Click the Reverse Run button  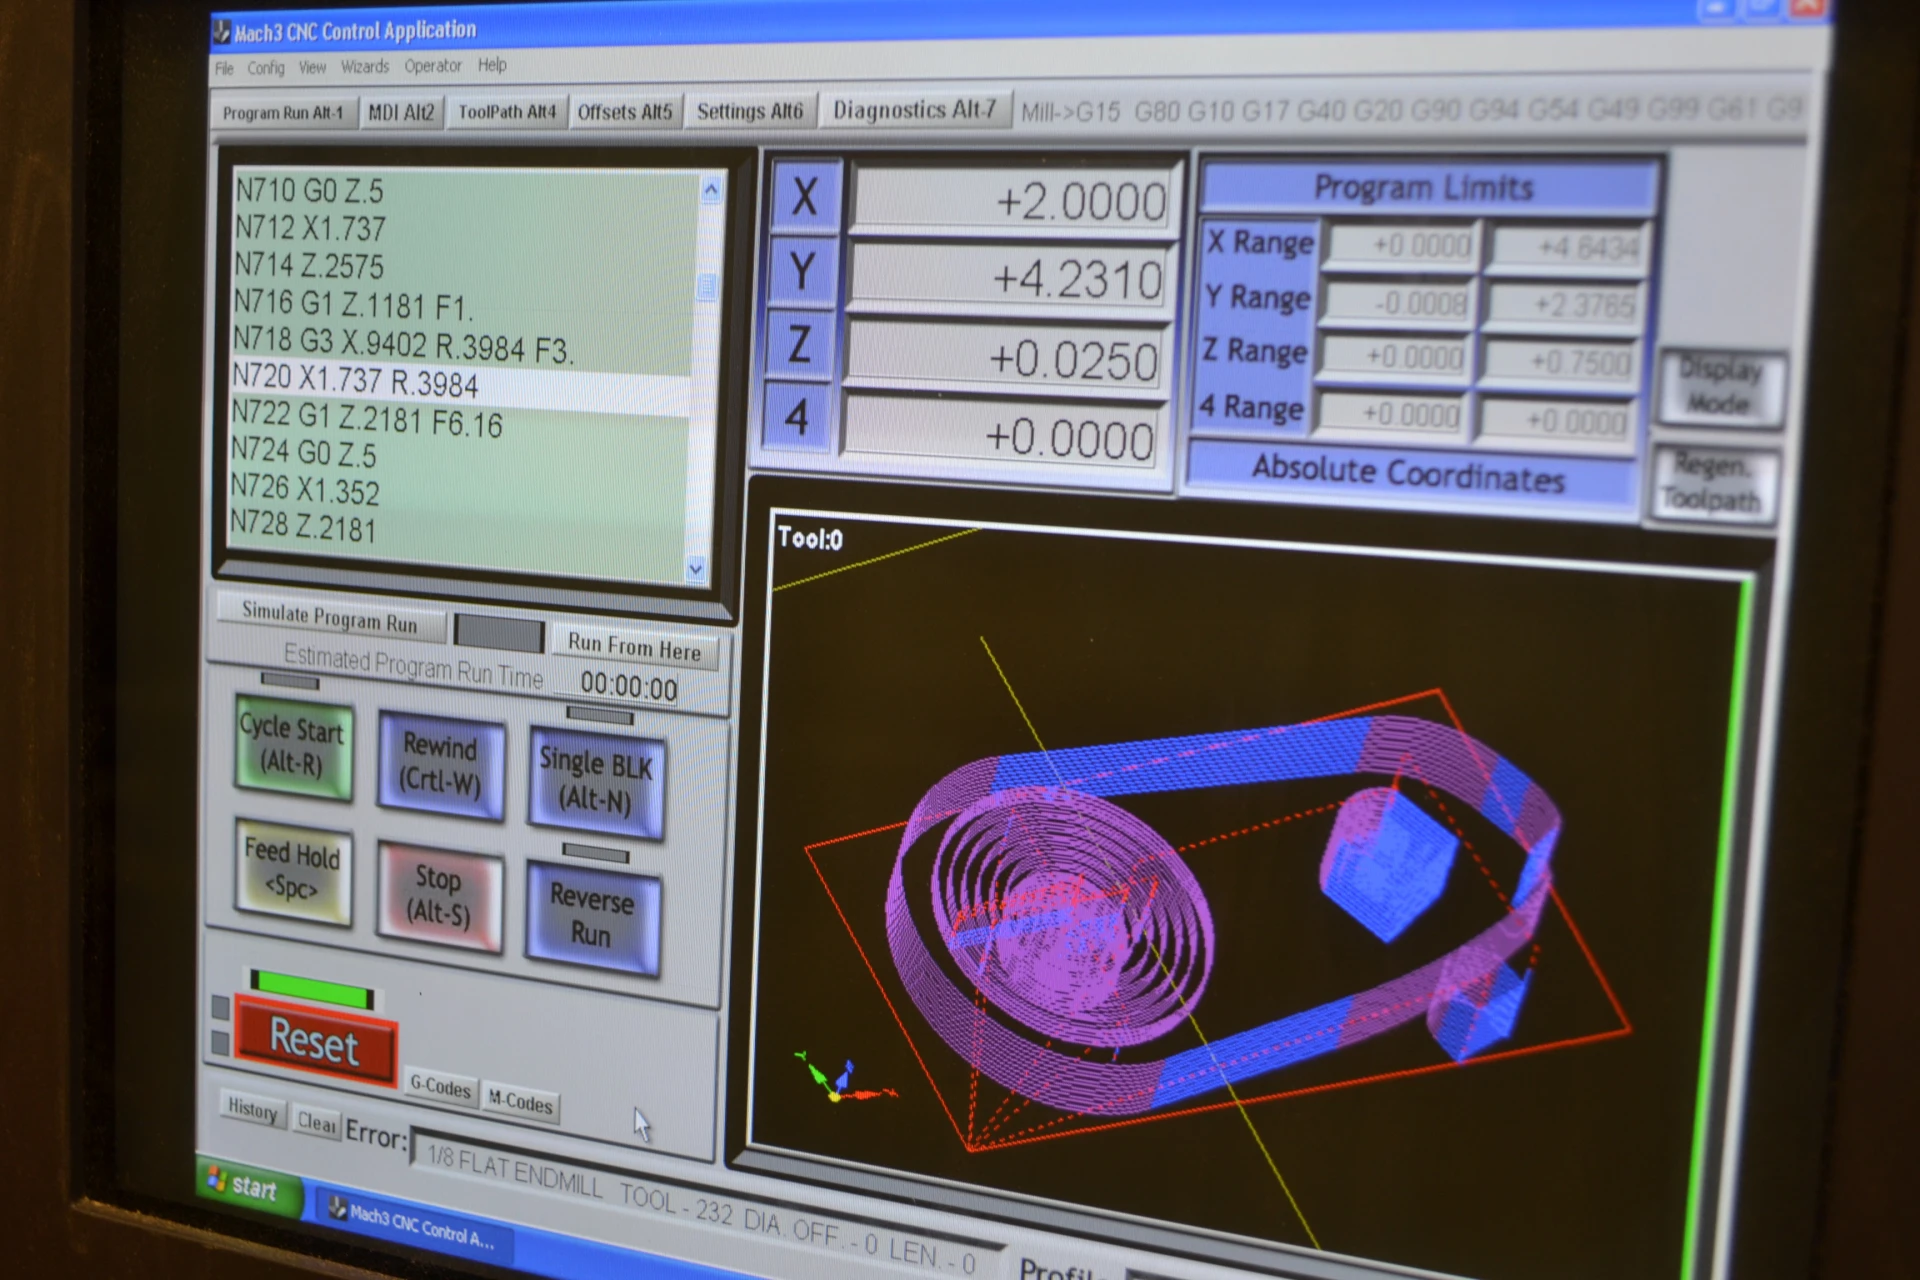(x=591, y=917)
